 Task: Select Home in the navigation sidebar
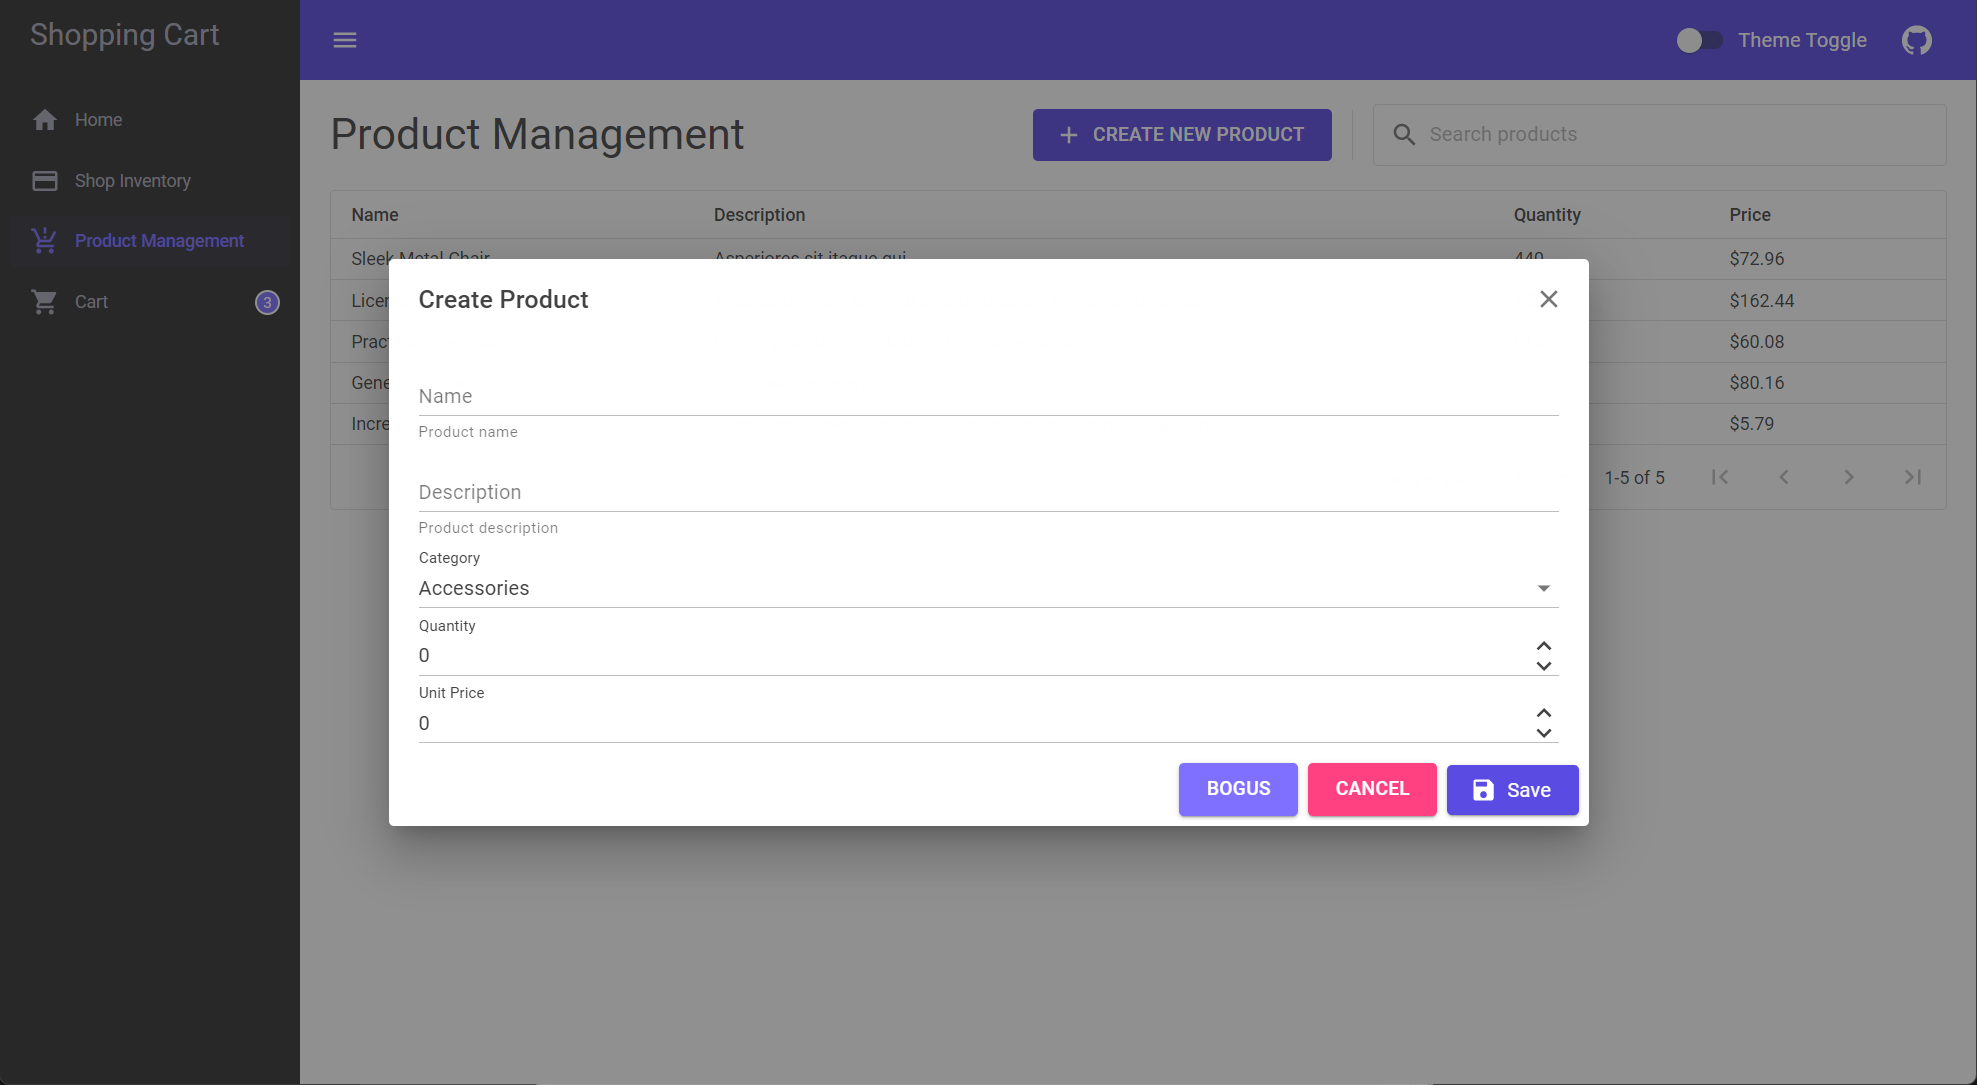pos(98,120)
